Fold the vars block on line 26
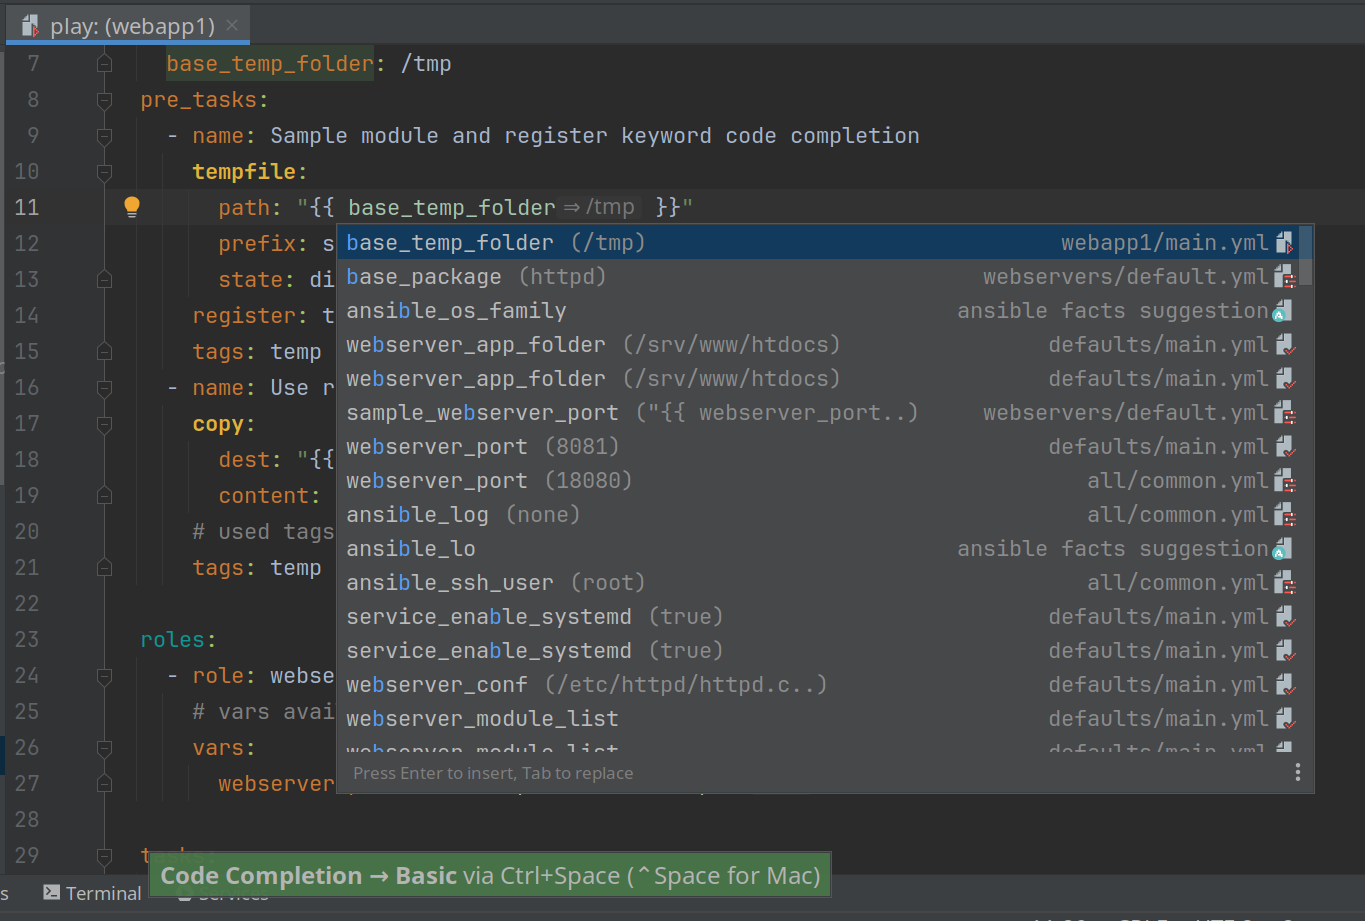The image size is (1365, 921). (x=104, y=748)
